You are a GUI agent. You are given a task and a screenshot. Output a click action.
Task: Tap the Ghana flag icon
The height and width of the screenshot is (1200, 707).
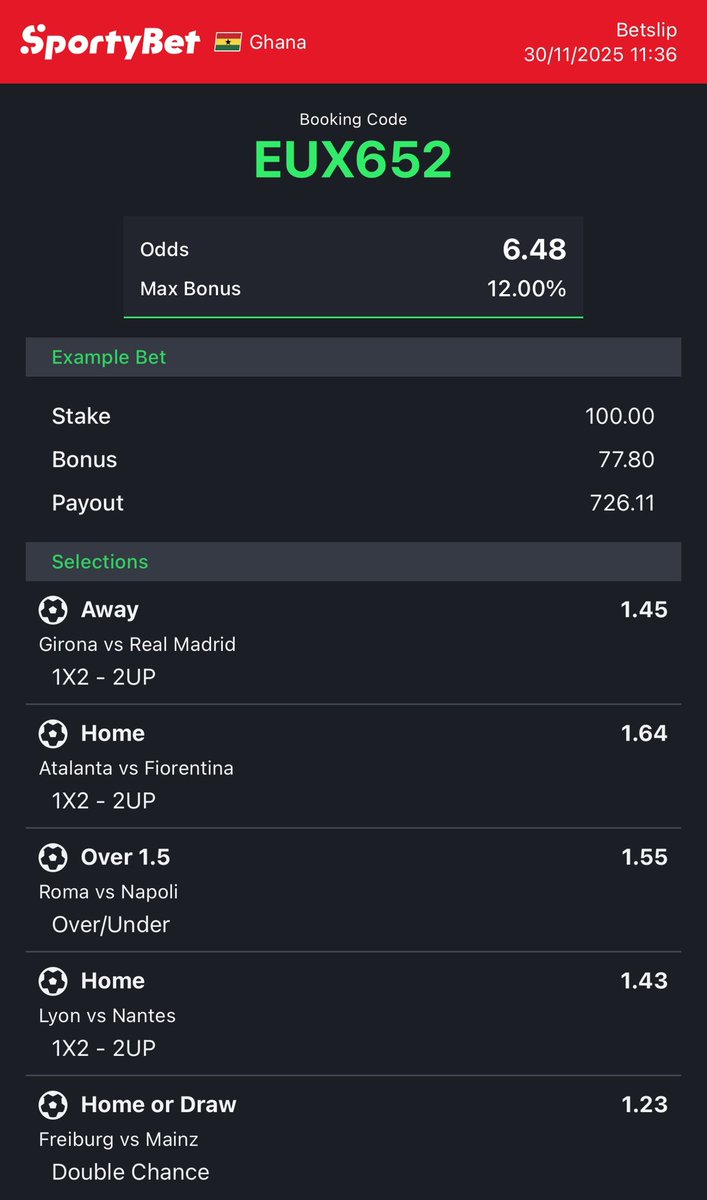pos(227,43)
